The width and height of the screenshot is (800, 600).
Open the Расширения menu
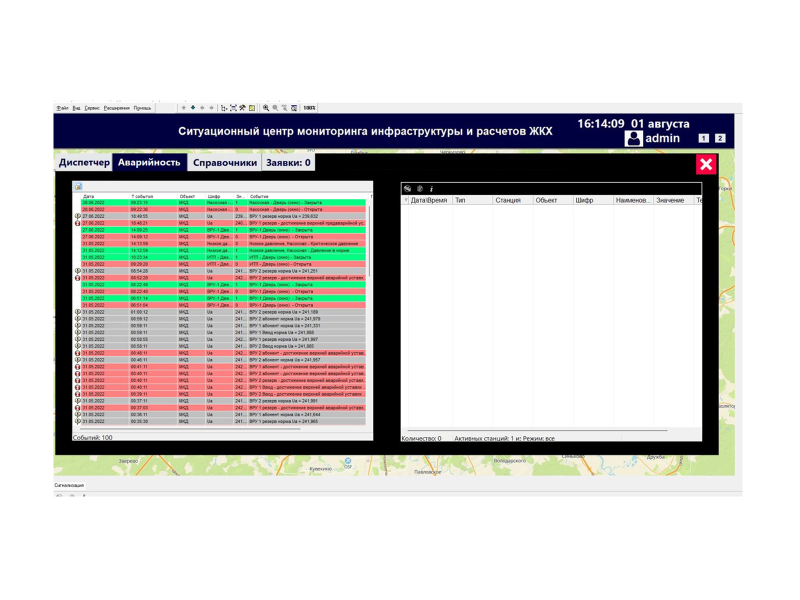click(x=116, y=108)
